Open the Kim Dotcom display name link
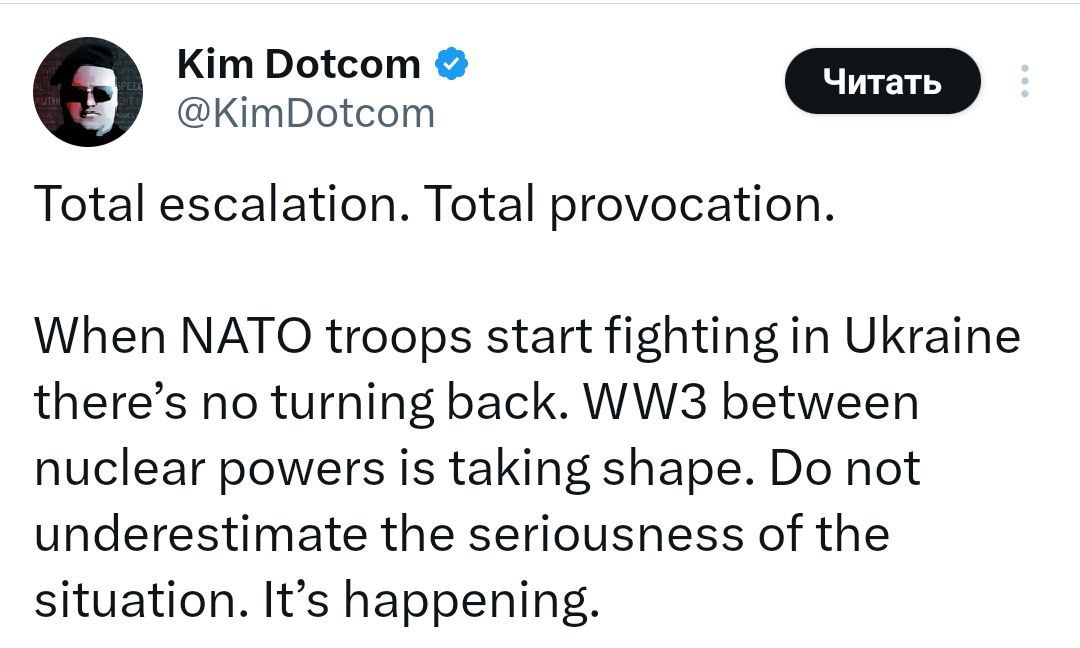The image size is (1080, 648). tap(298, 64)
